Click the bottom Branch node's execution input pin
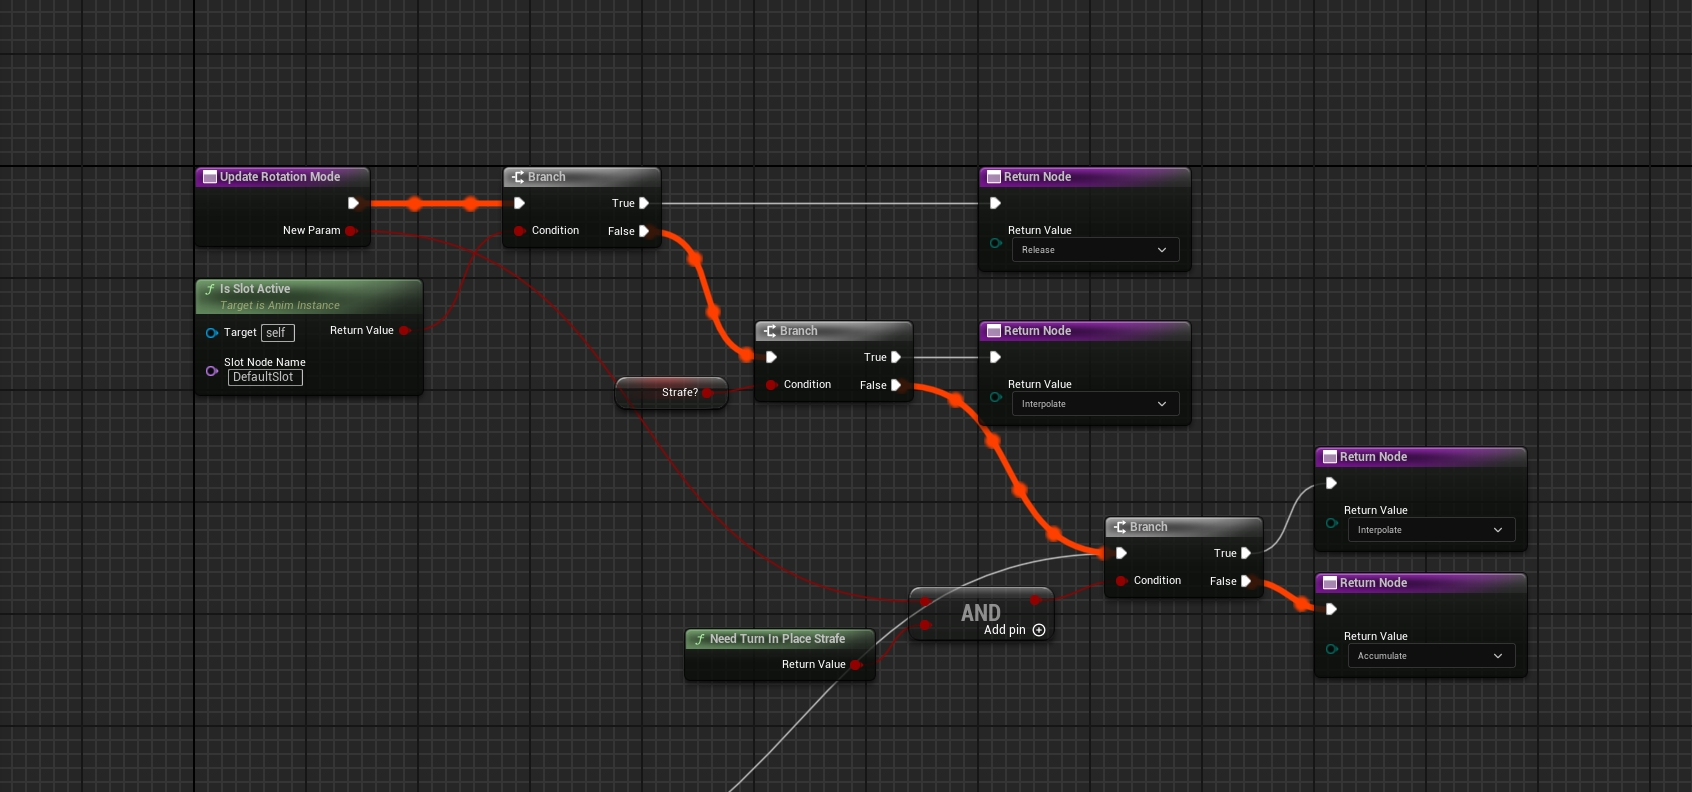This screenshot has height=792, width=1692. click(1121, 553)
